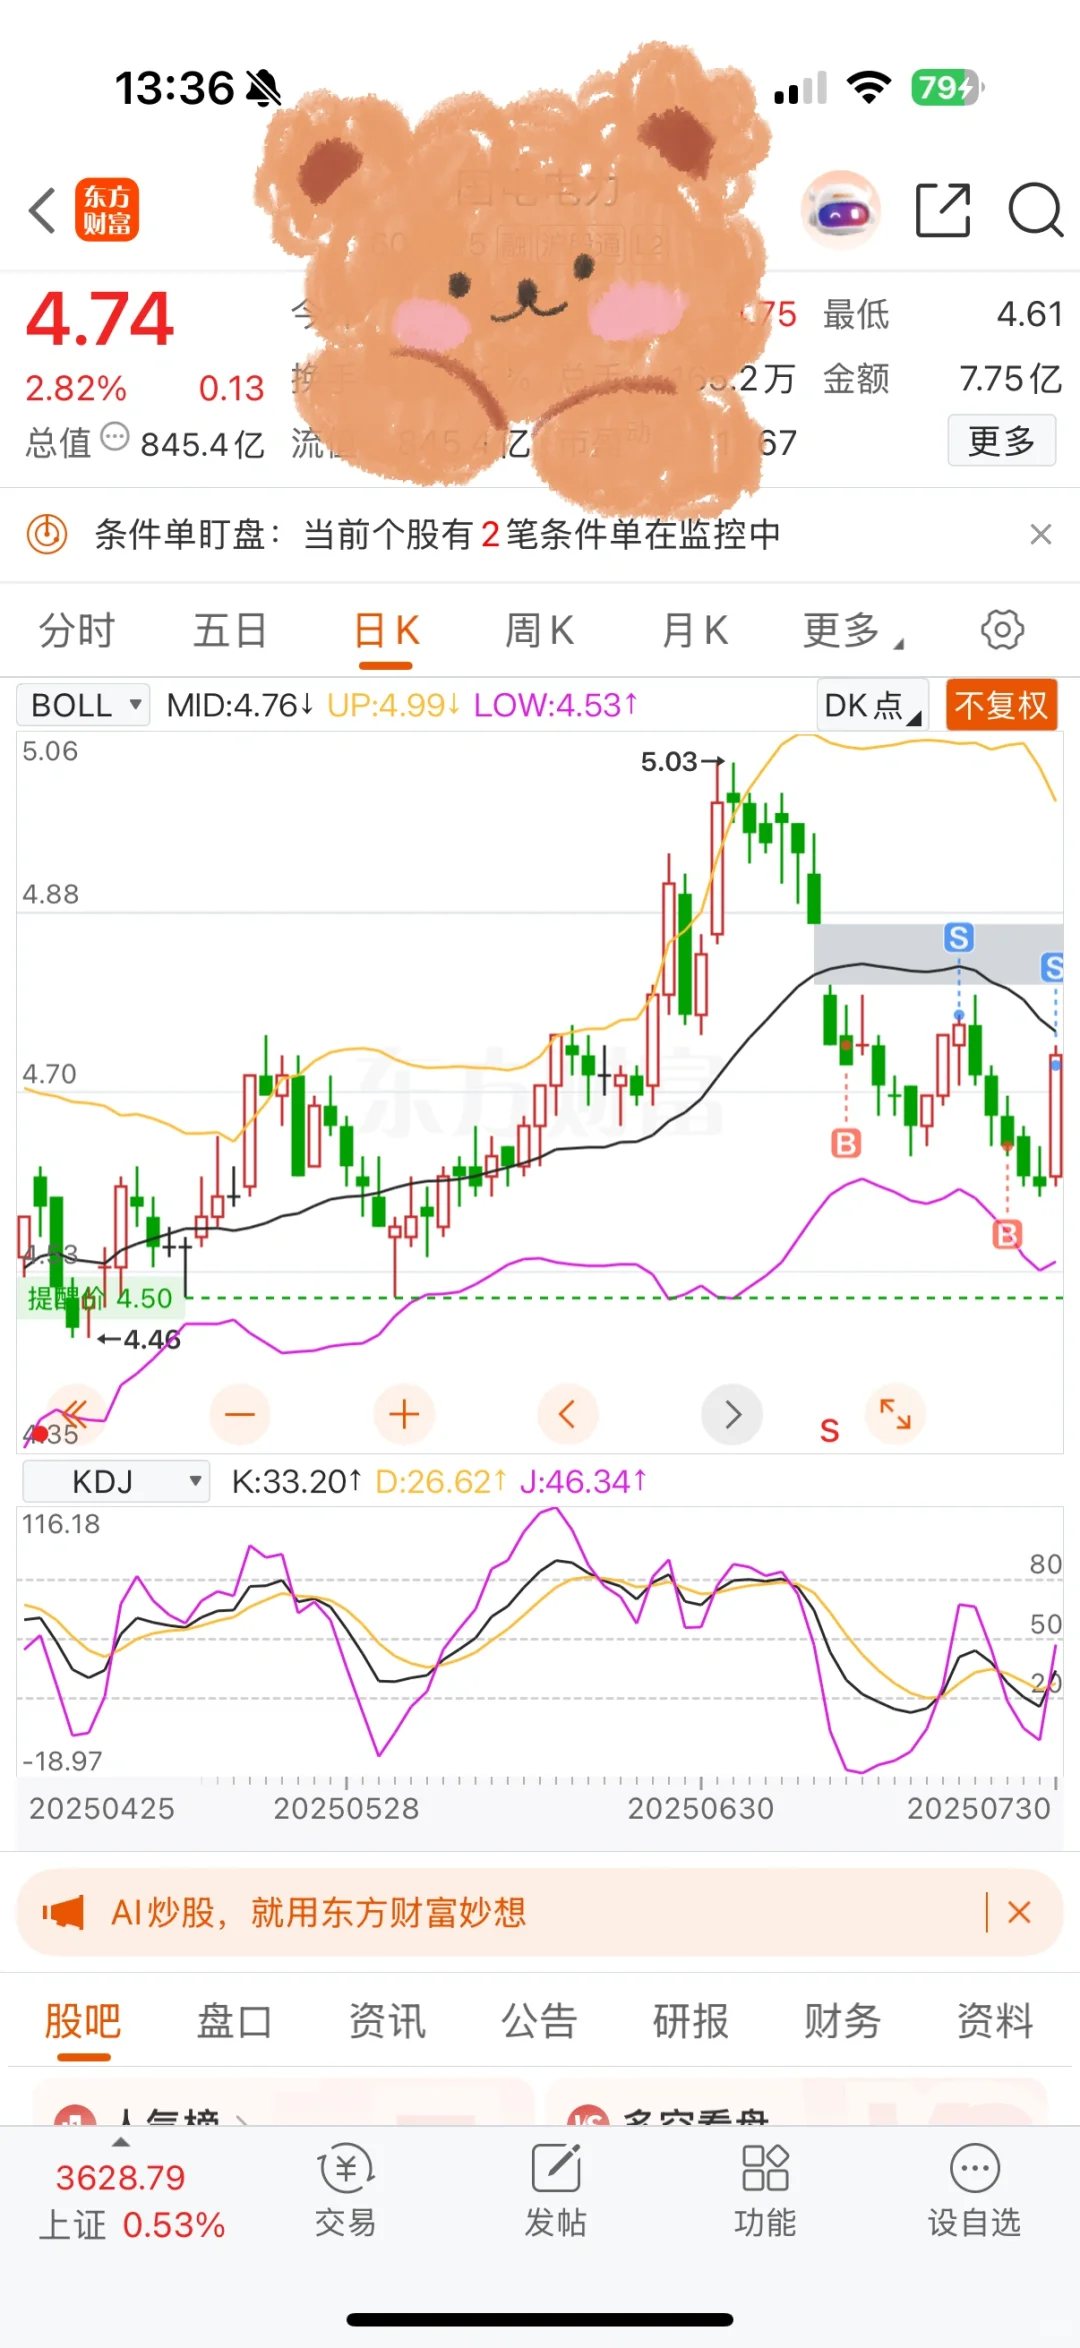The height and width of the screenshot is (2348, 1080).
Task: Select the 日K tab
Action: click(386, 630)
